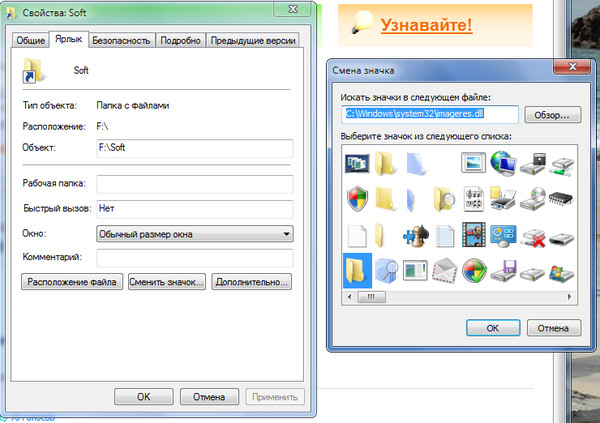Switch to the 'Общие' tab

point(31,40)
